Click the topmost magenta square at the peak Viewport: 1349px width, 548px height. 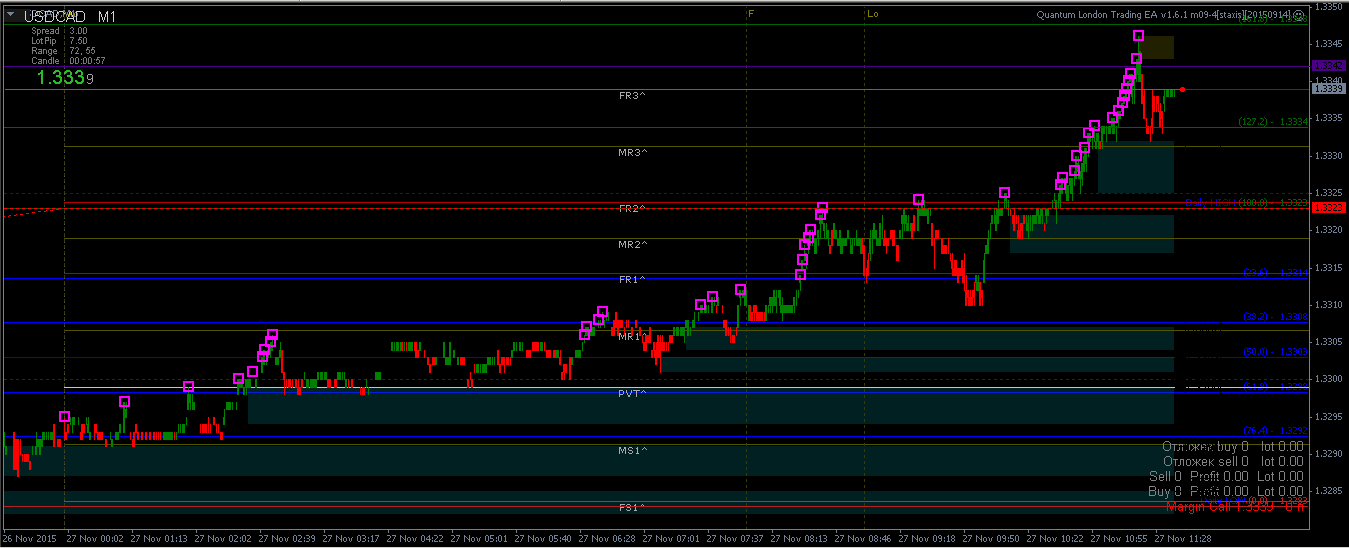click(1139, 36)
